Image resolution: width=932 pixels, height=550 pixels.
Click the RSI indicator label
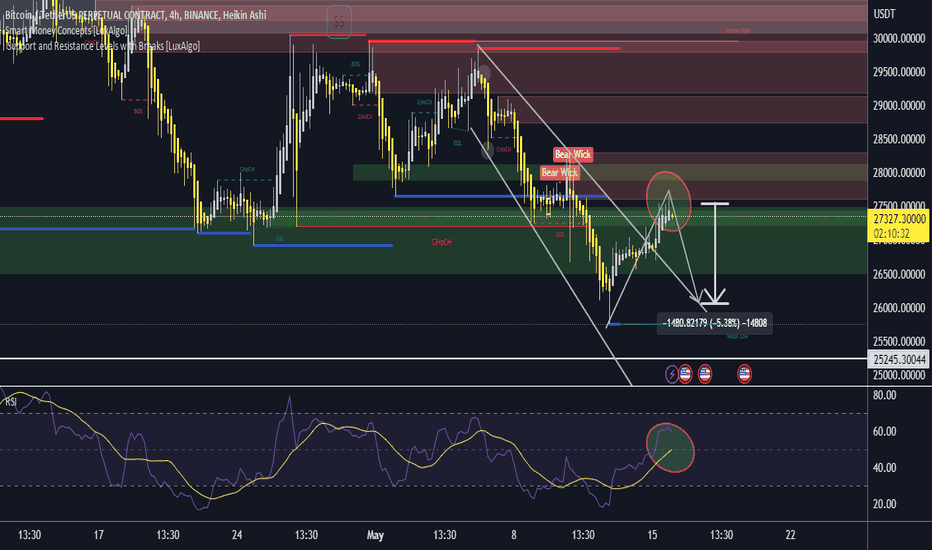(x=11, y=402)
